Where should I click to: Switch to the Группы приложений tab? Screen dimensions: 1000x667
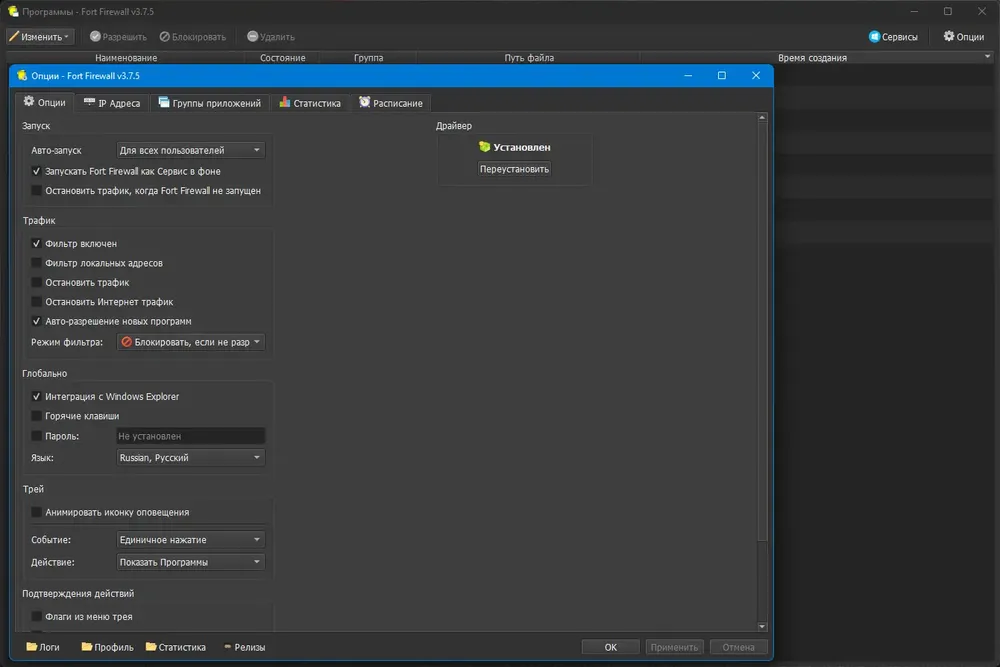[x=210, y=103]
